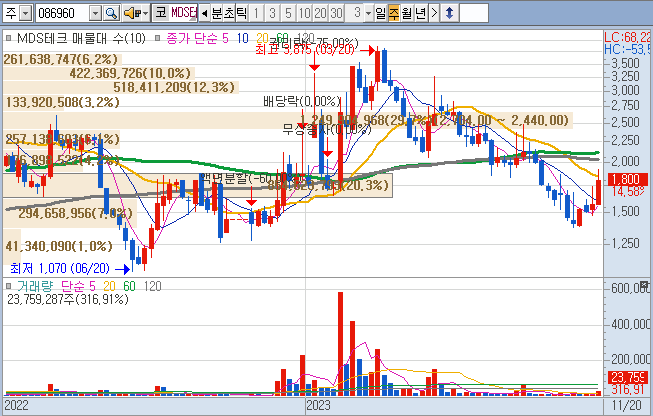Click the 422,369,726(10.0%) volume profile bar
The image size is (653, 416).
pos(99,73)
